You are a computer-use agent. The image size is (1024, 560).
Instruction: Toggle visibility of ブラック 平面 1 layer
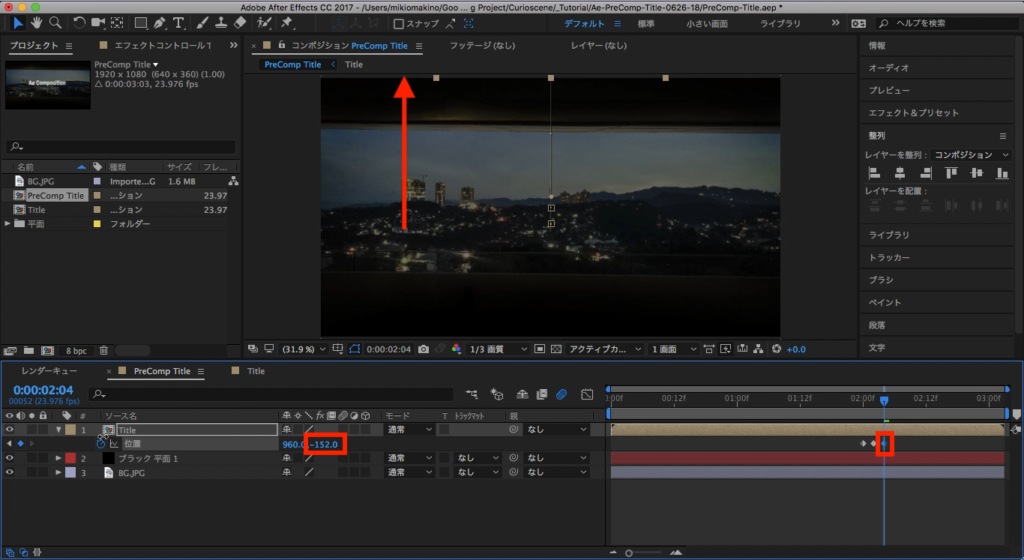click(x=10, y=458)
